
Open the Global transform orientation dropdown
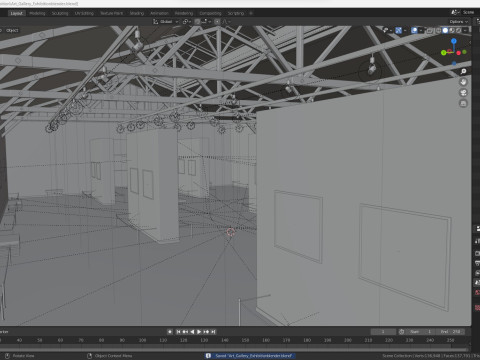tap(166, 22)
